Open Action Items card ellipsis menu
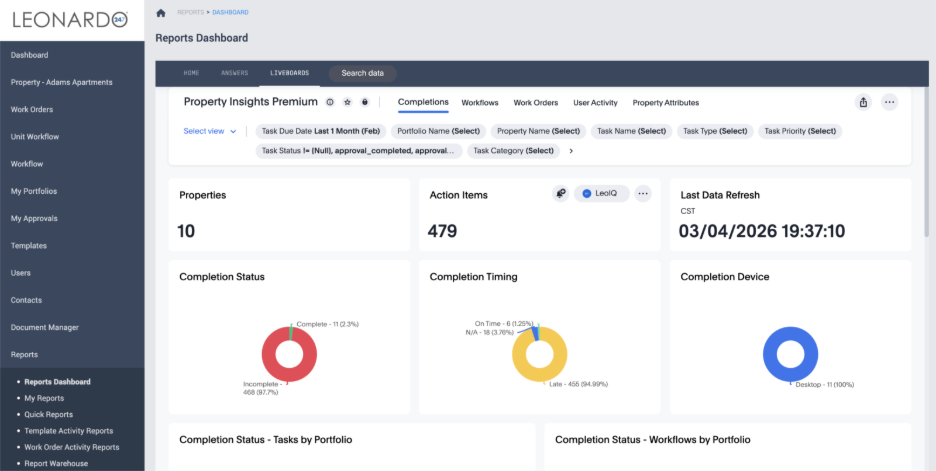 pyautogui.click(x=643, y=194)
